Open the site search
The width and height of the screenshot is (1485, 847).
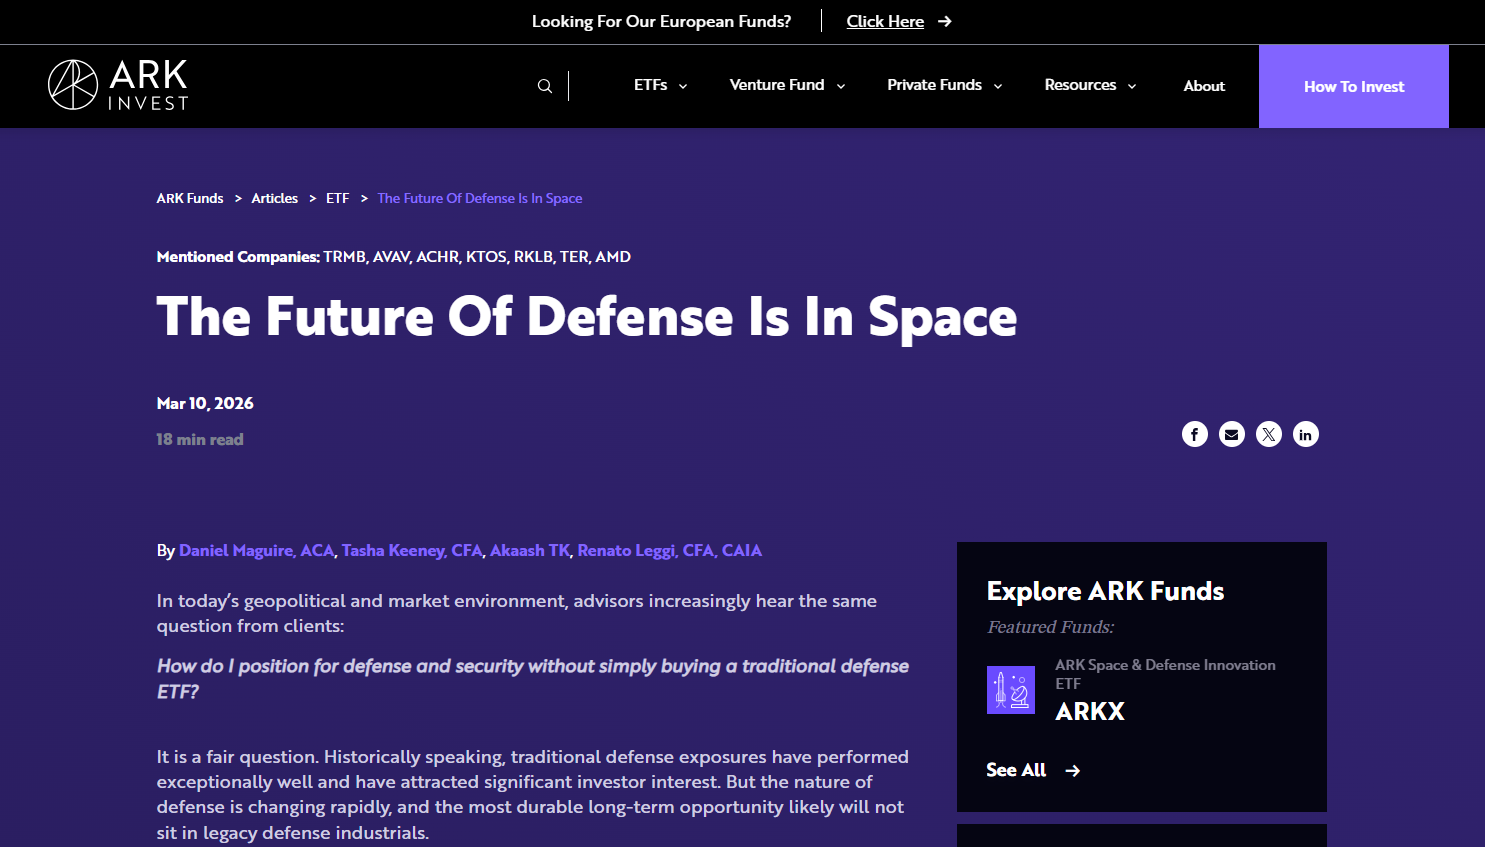tap(544, 85)
